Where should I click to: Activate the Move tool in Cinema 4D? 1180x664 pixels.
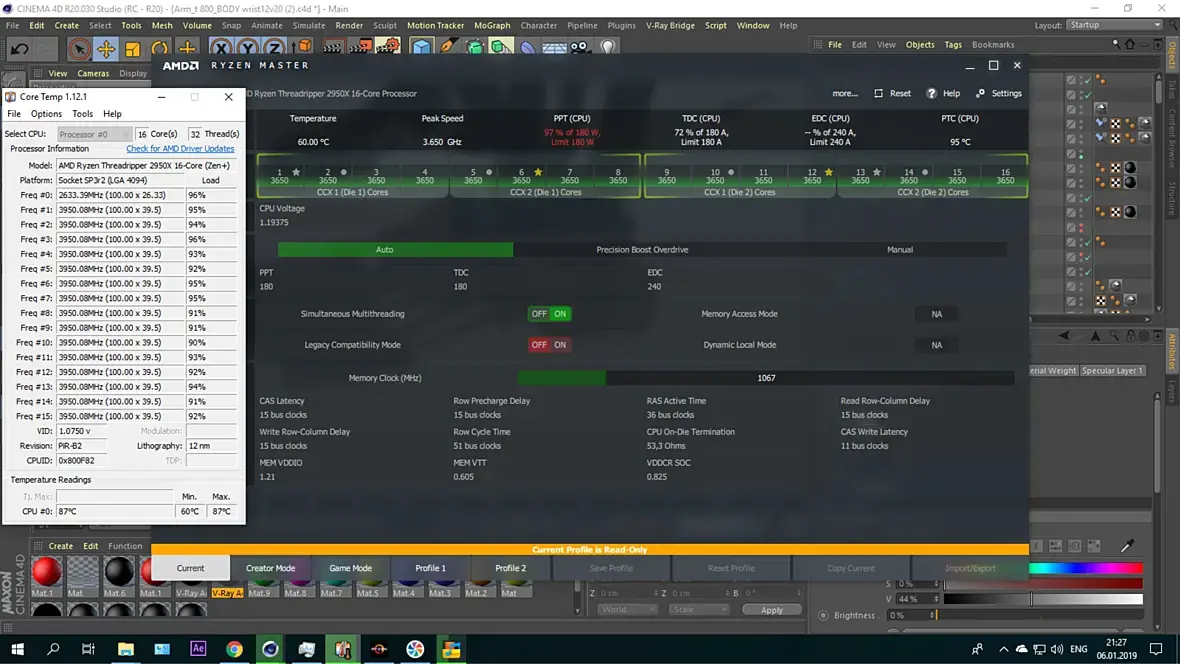pos(106,49)
